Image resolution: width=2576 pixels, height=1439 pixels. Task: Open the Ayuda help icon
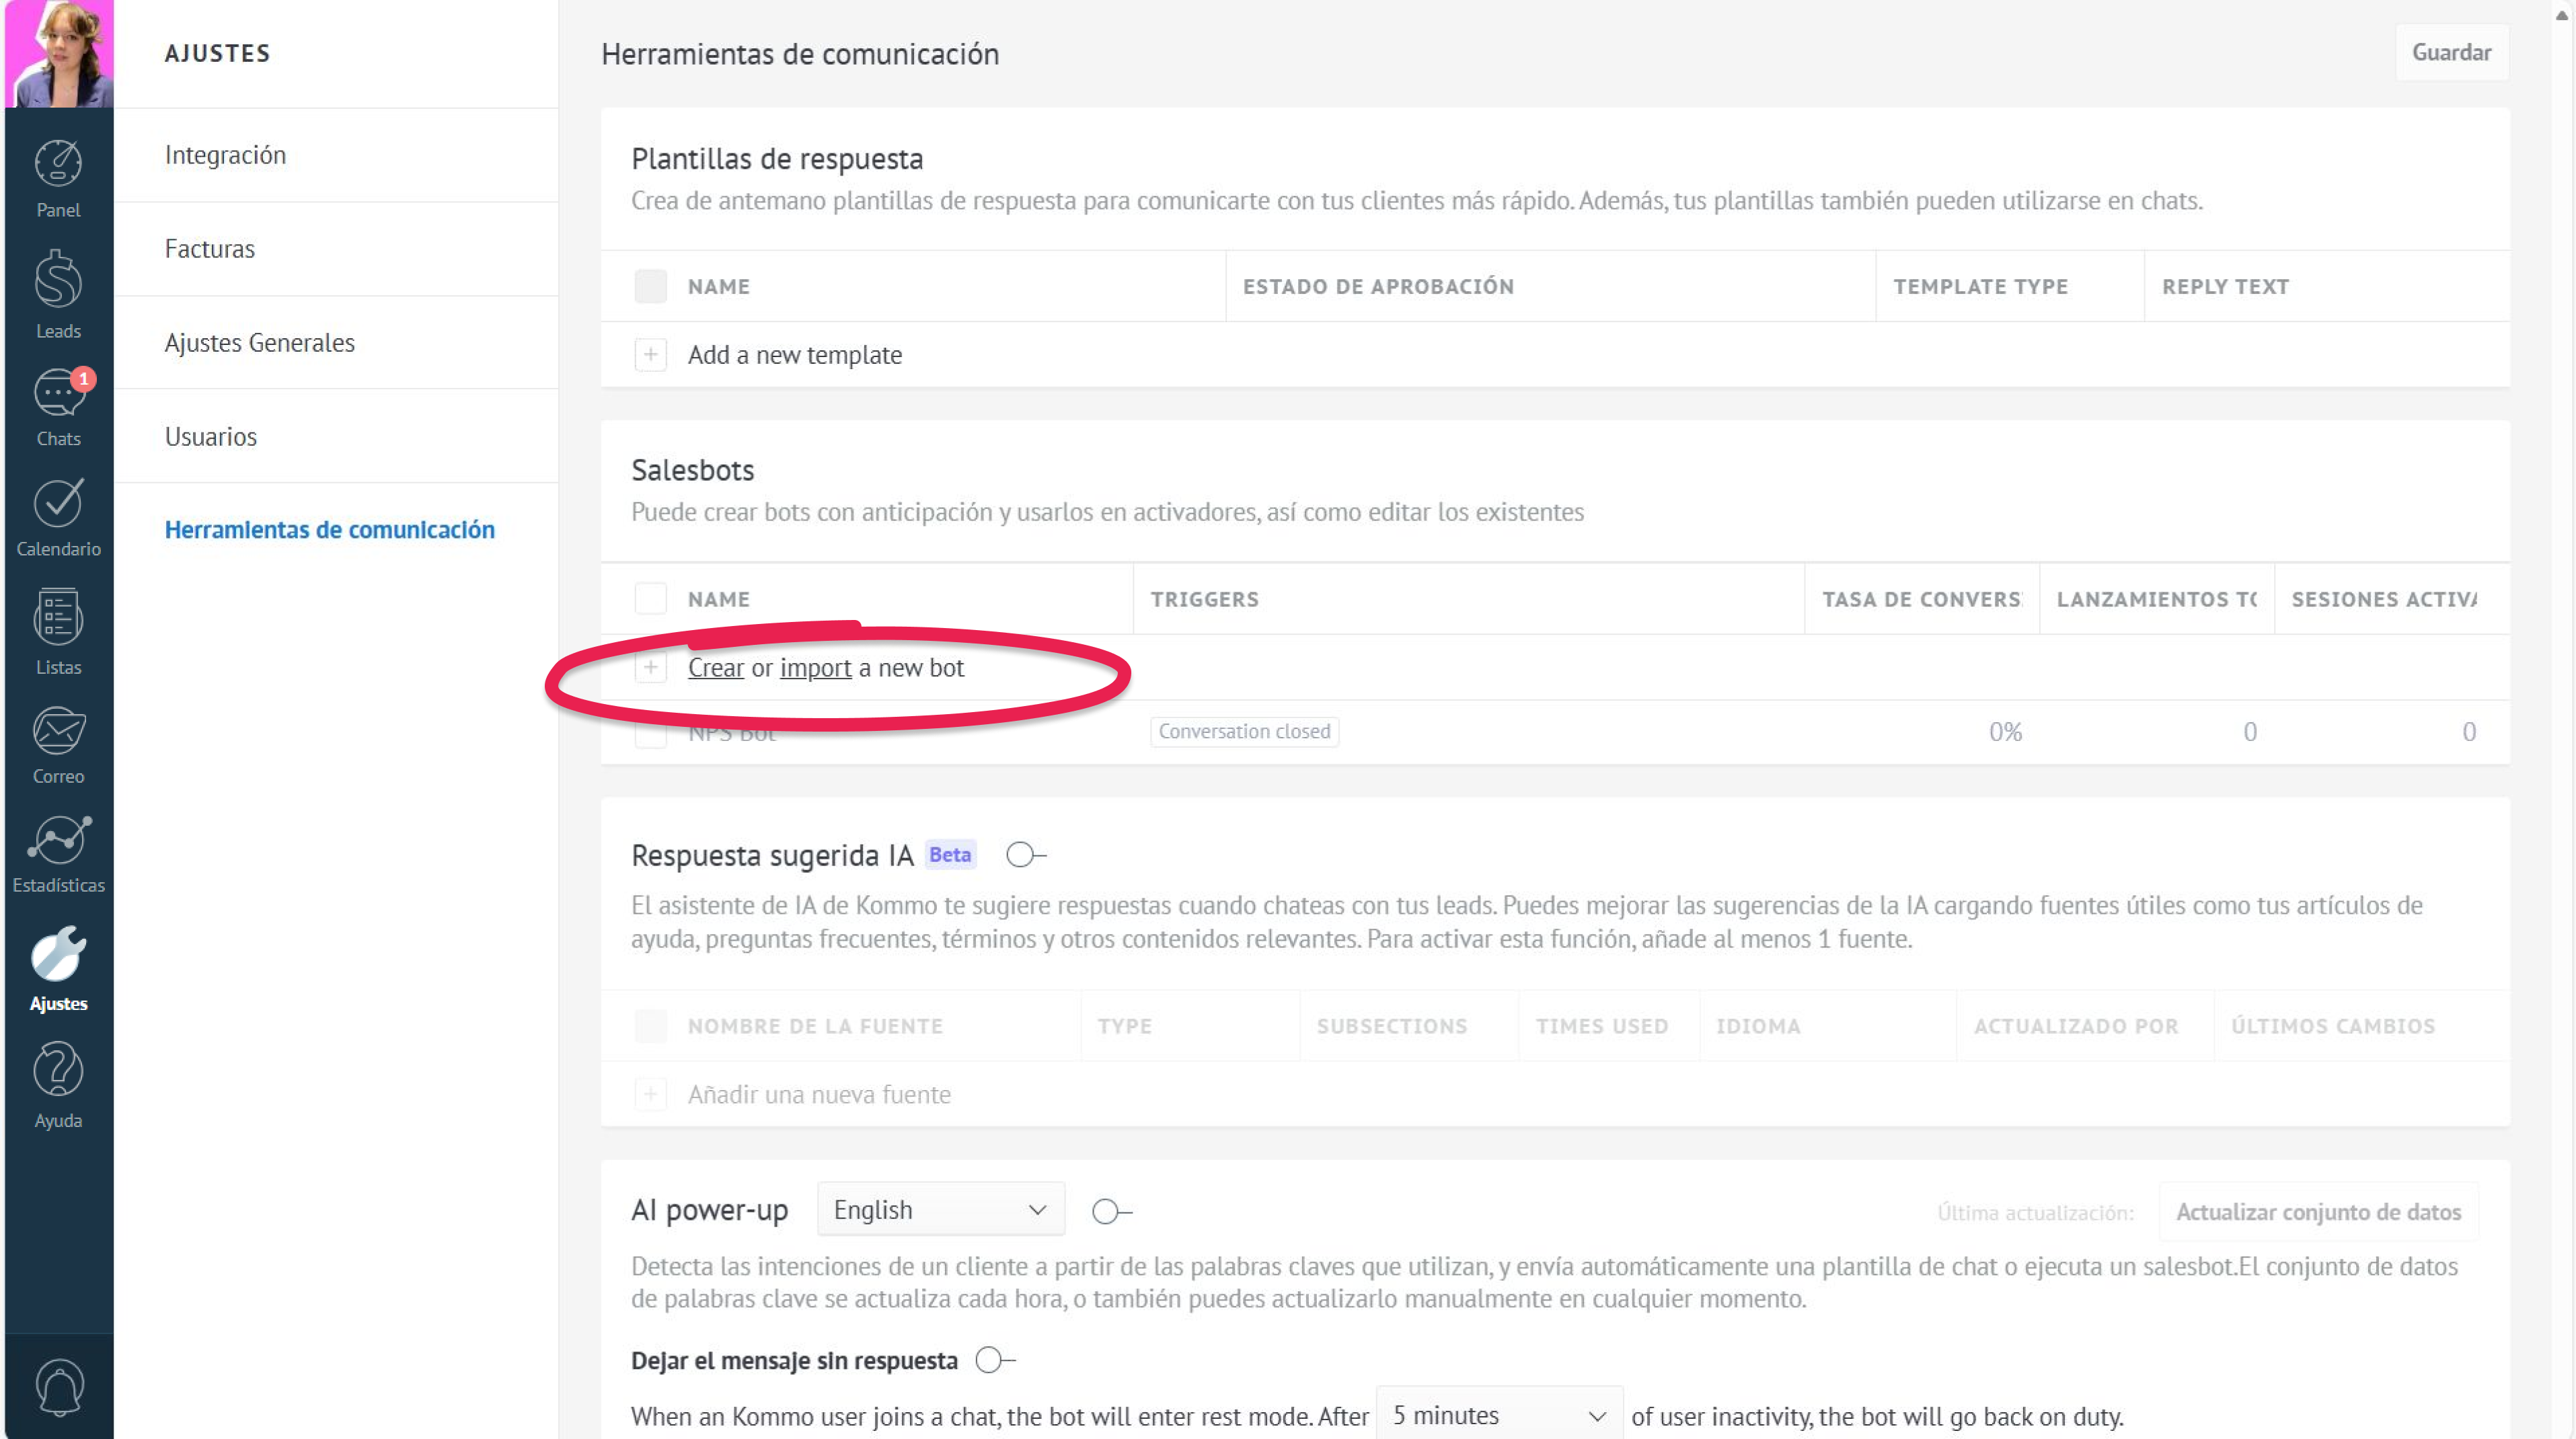point(58,1083)
